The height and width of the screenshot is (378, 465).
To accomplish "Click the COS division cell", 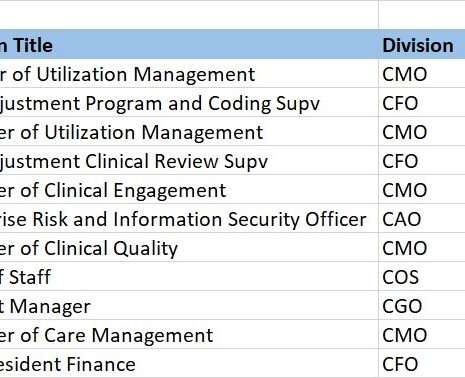I will tap(422, 276).
